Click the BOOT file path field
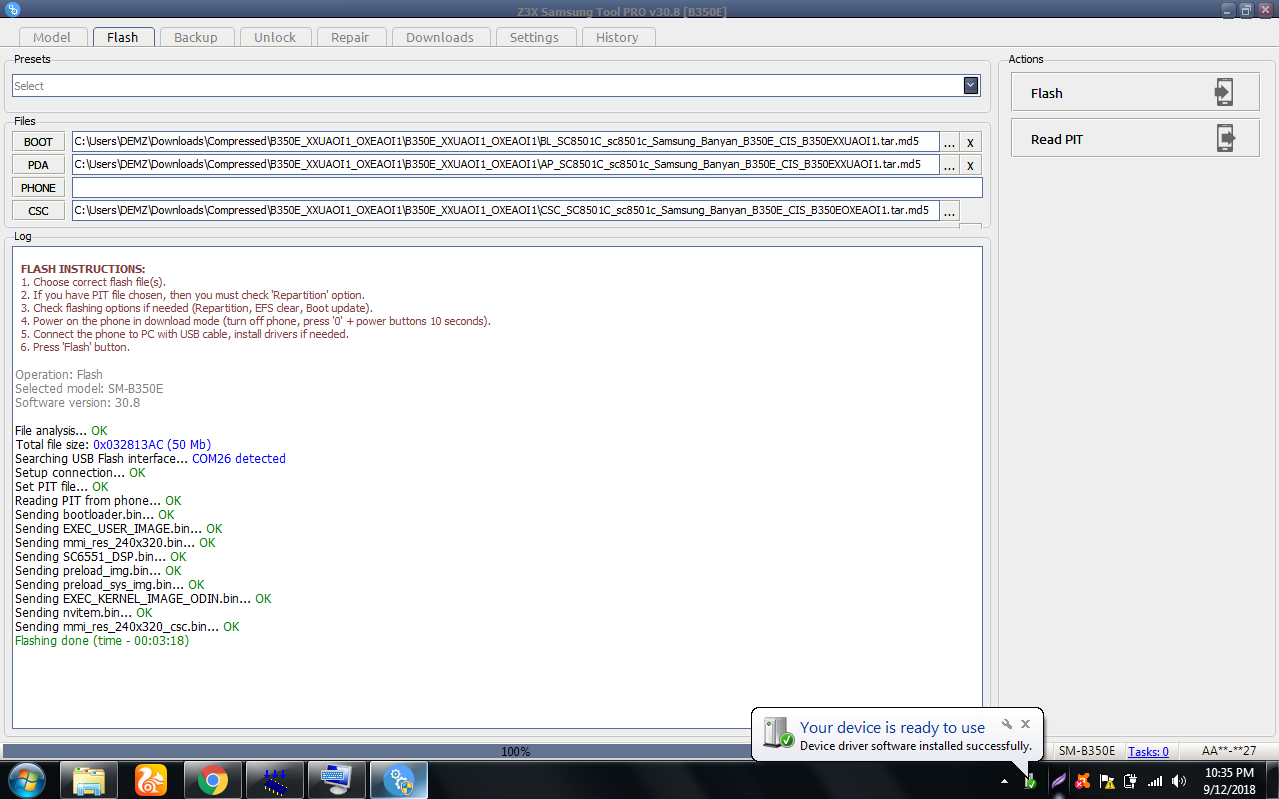 (x=505, y=142)
